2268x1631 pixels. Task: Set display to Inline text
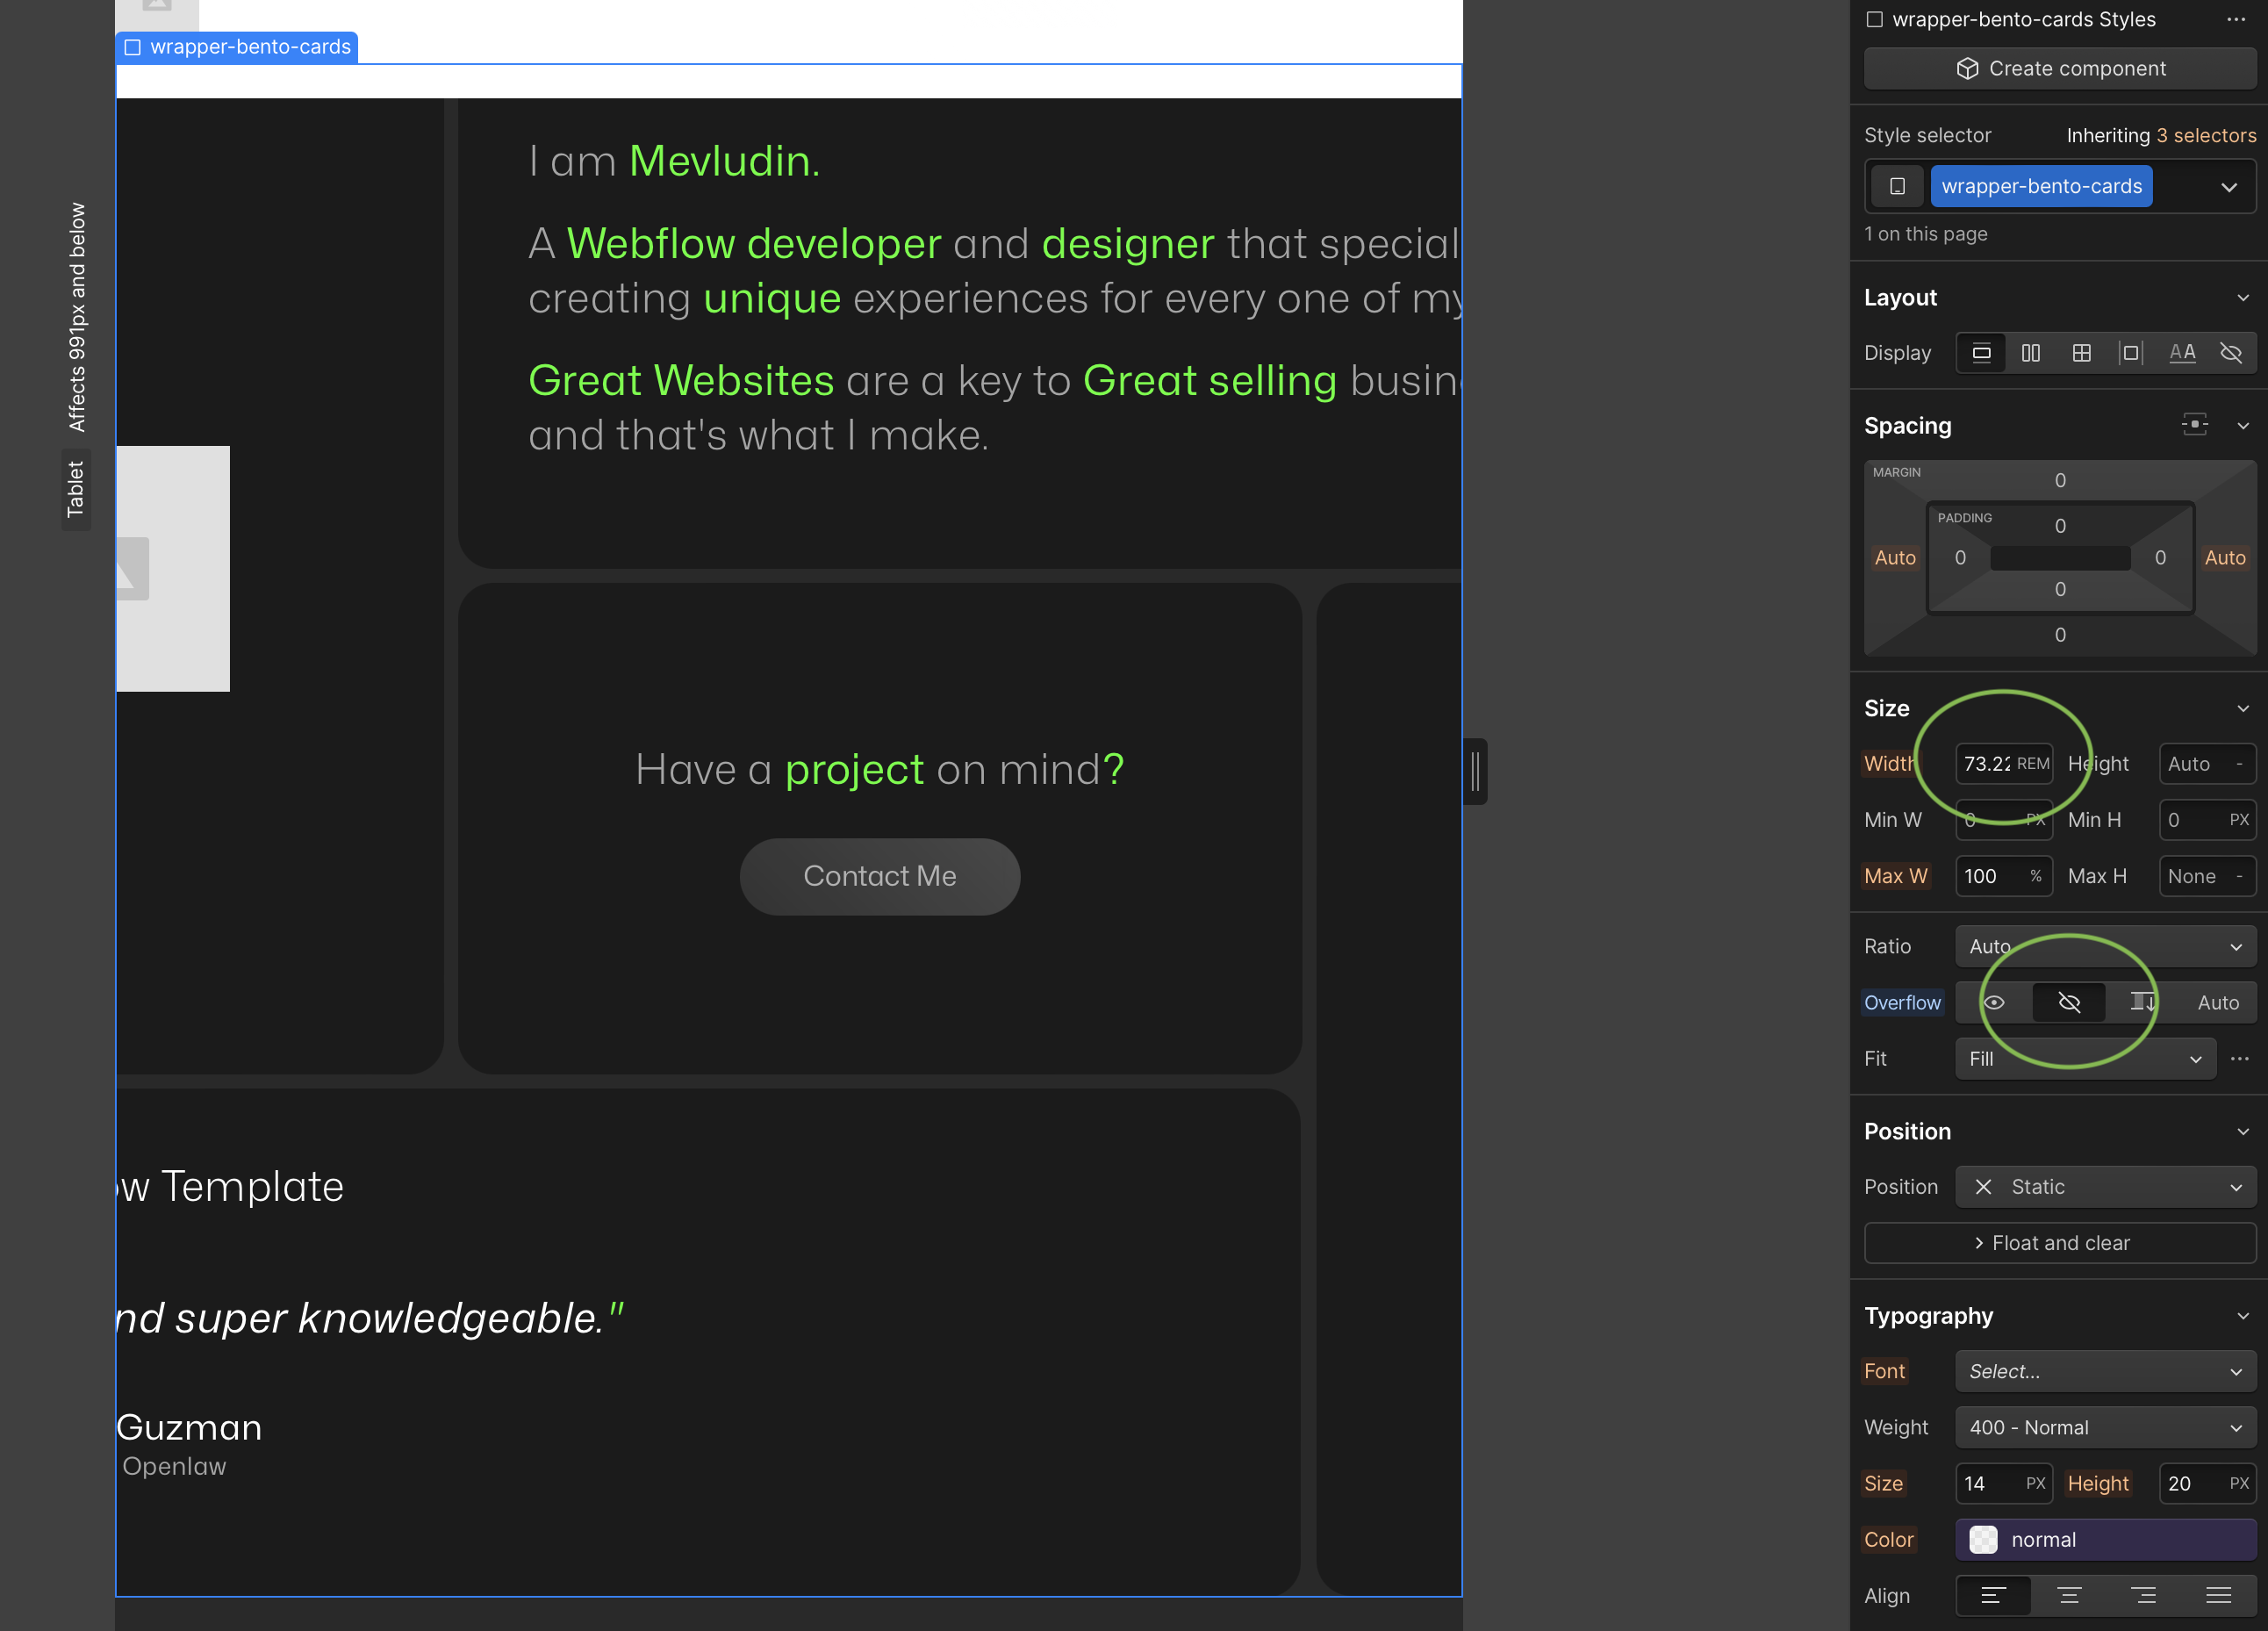2181,353
